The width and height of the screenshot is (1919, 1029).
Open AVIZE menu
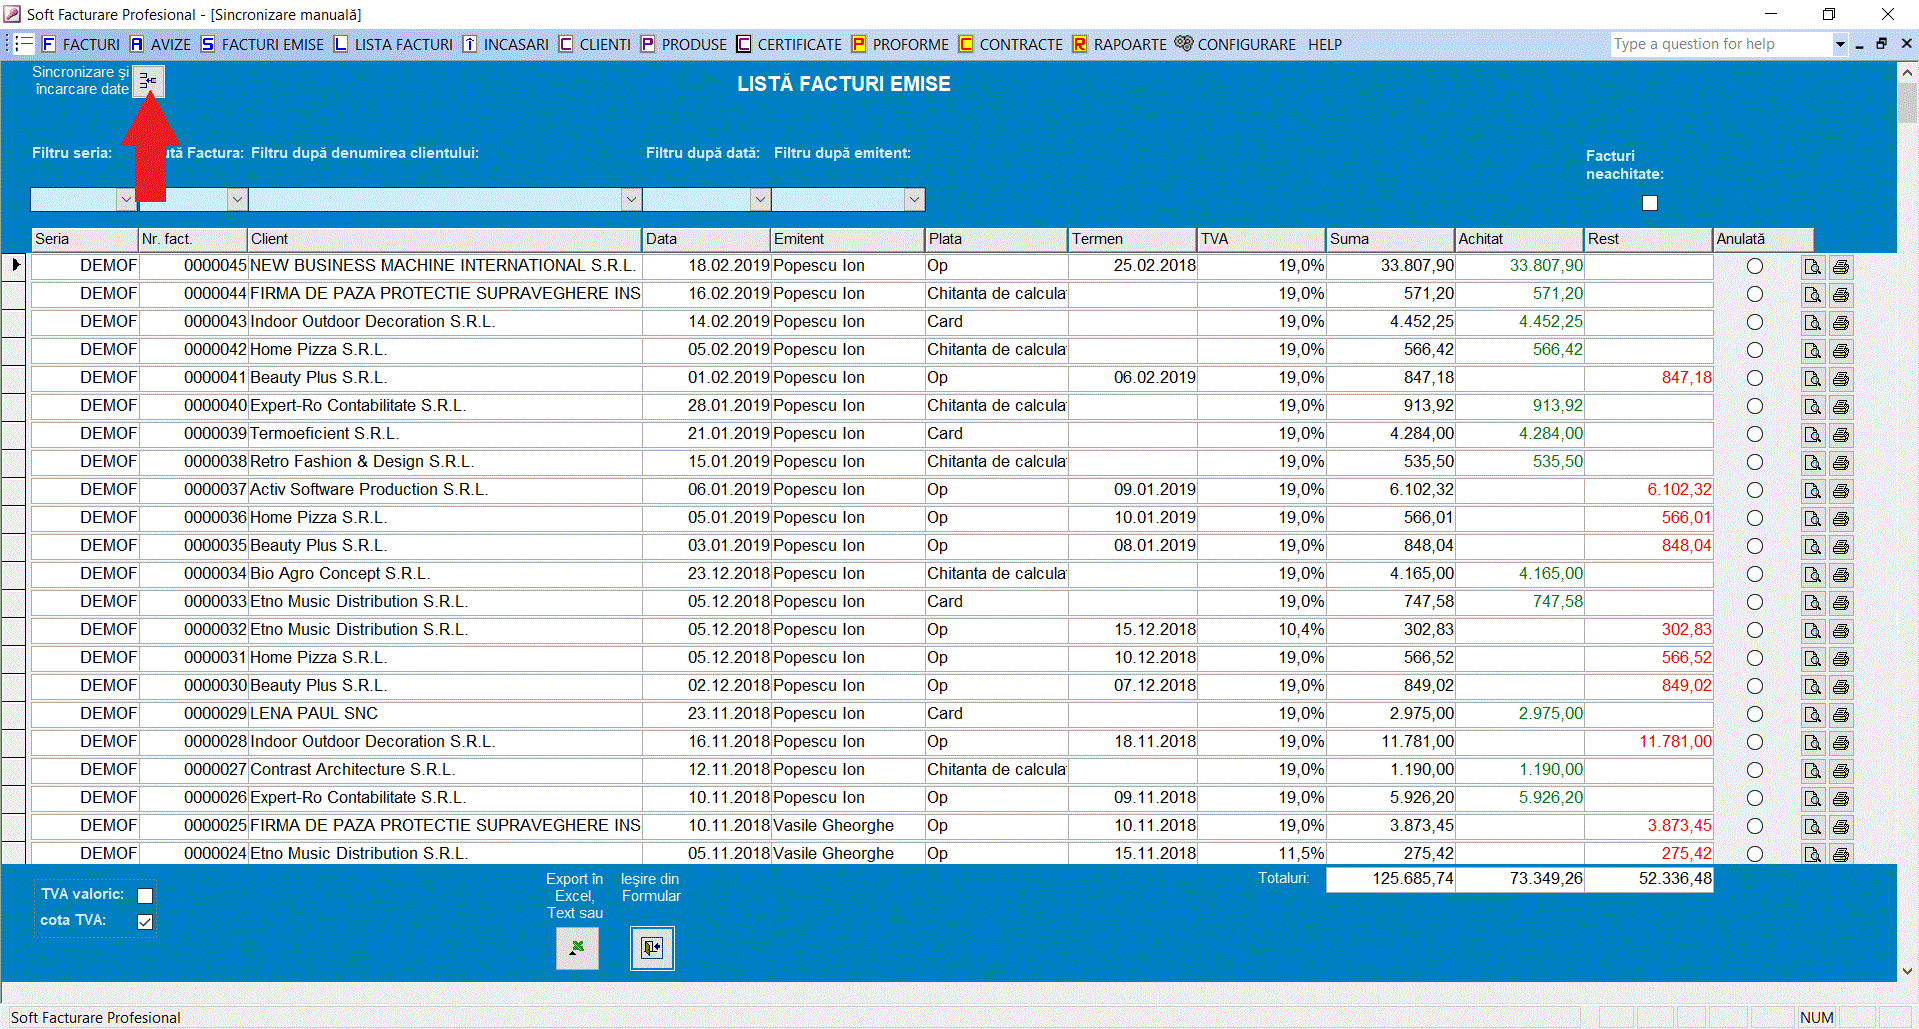[160, 44]
